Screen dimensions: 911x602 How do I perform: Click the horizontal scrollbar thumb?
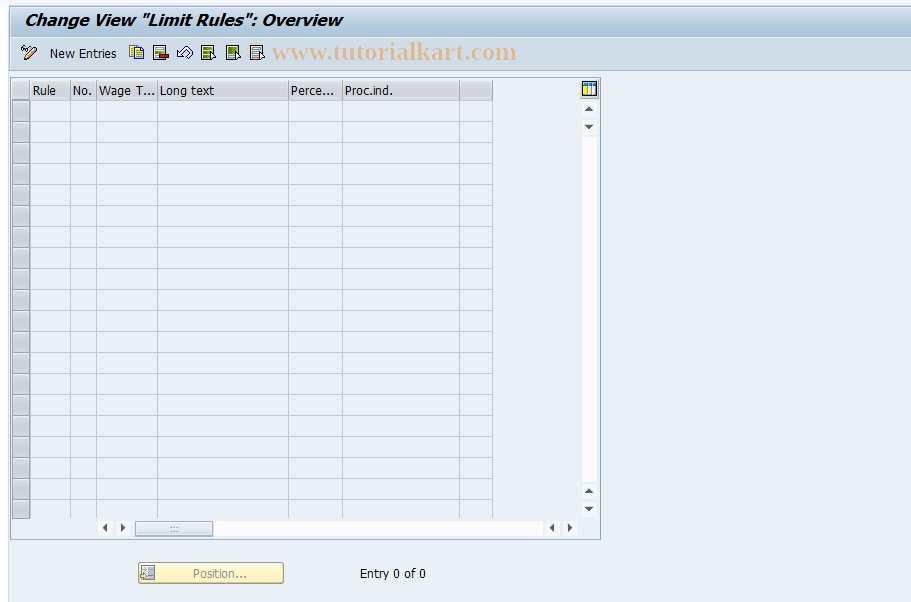(174, 528)
